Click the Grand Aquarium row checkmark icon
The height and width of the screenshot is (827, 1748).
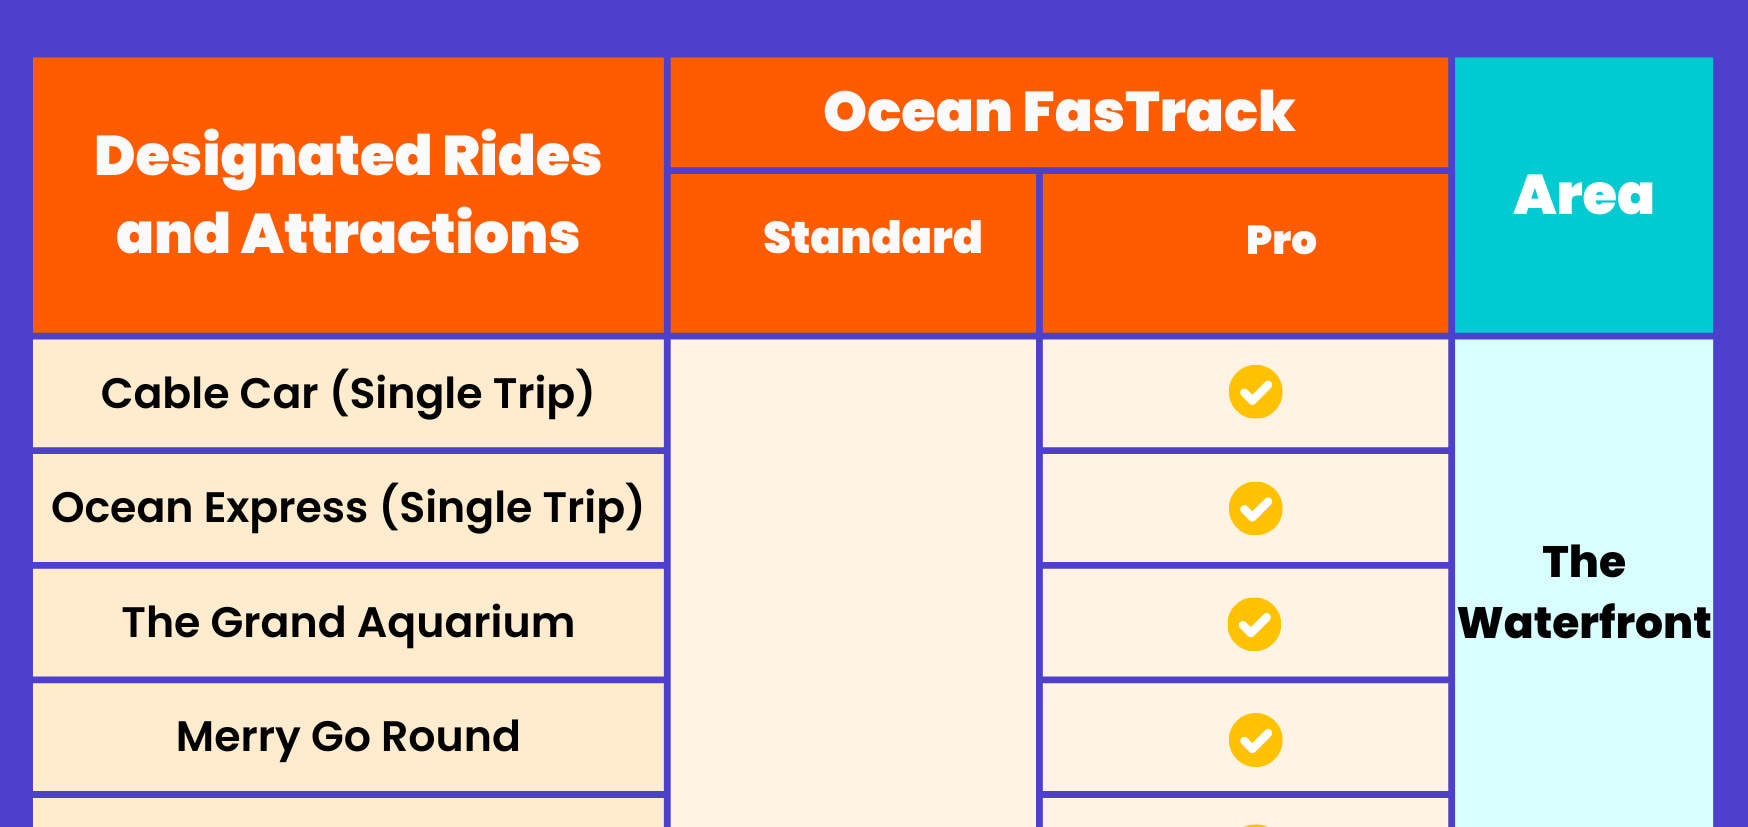point(1254,625)
